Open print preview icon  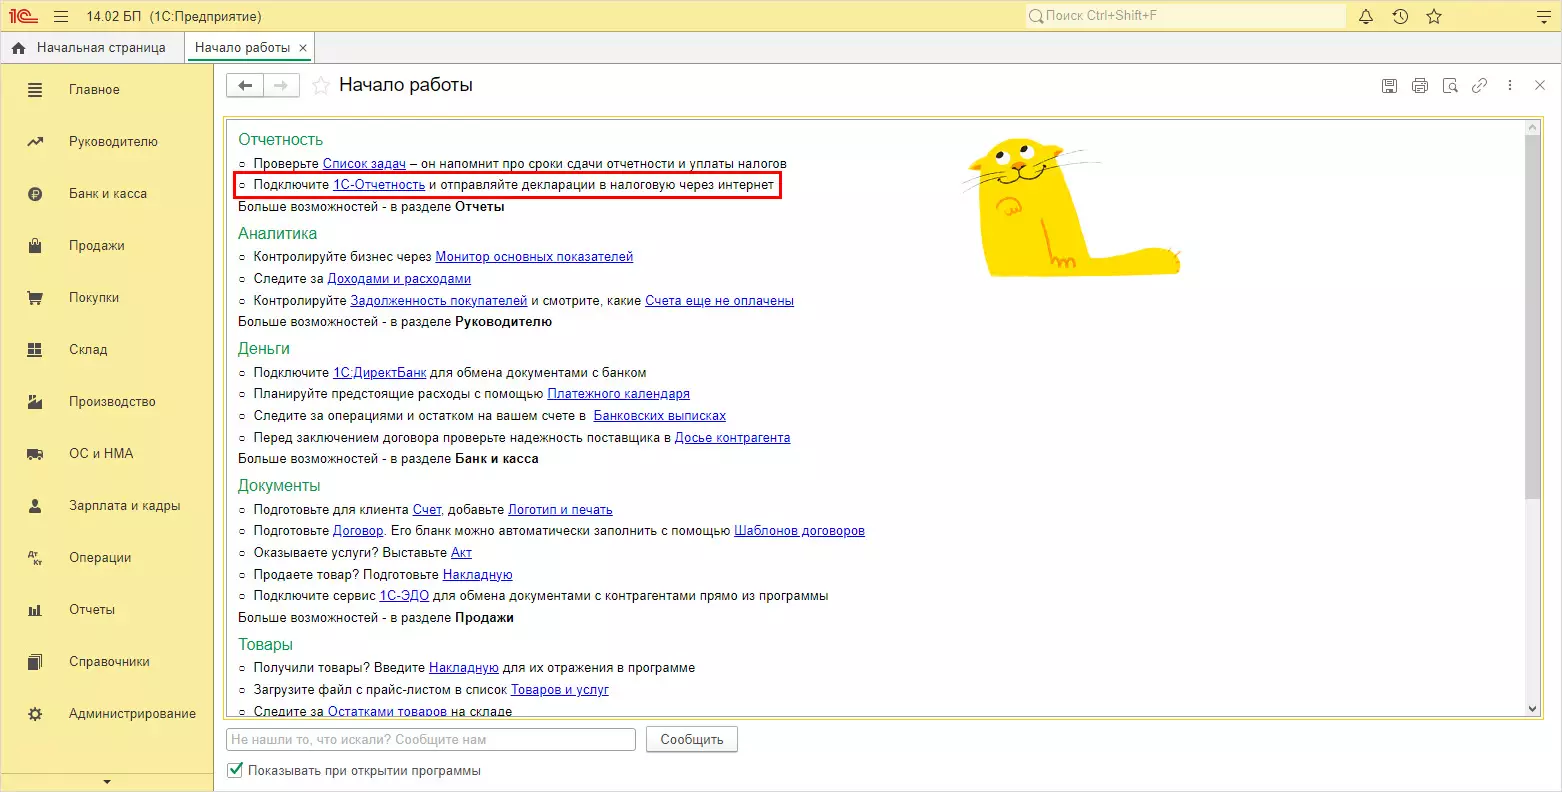click(x=1450, y=86)
